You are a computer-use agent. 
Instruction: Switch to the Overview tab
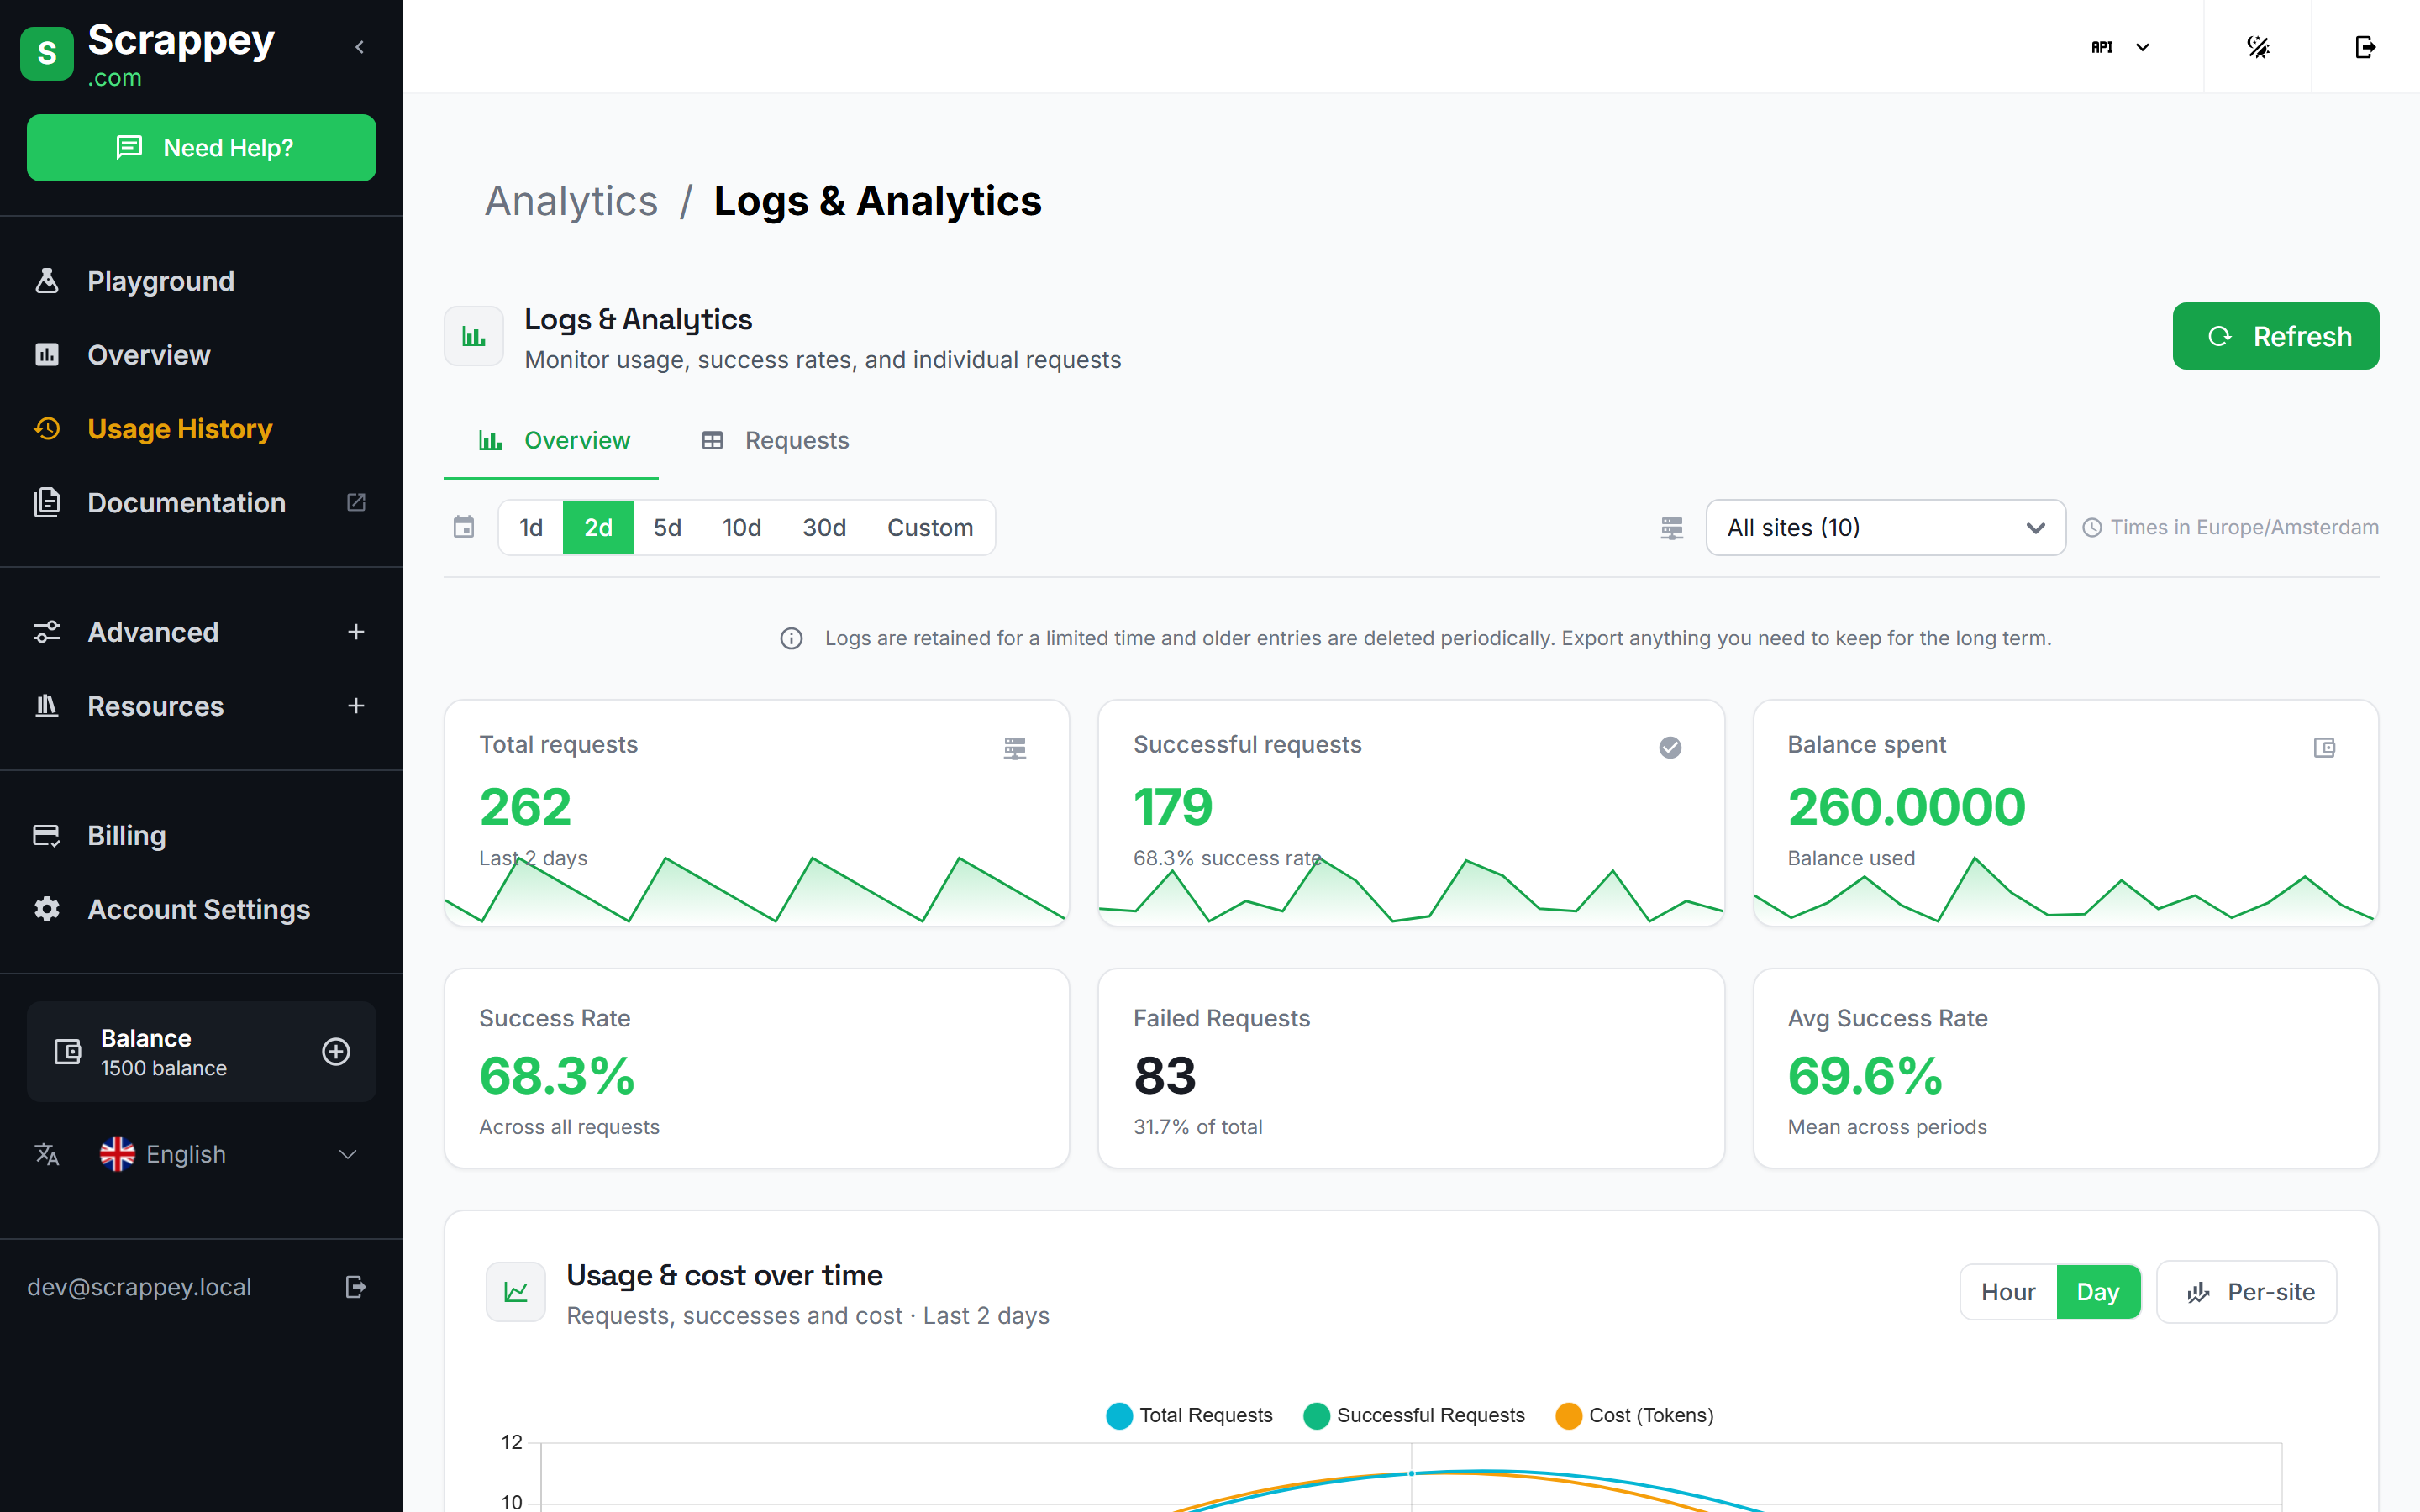pos(551,441)
